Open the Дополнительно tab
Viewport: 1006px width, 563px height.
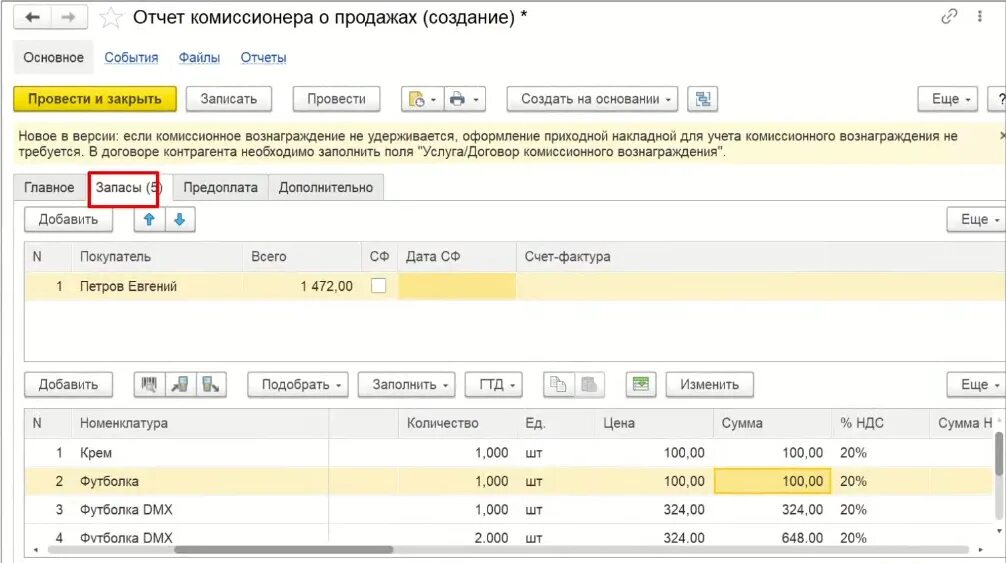click(325, 187)
